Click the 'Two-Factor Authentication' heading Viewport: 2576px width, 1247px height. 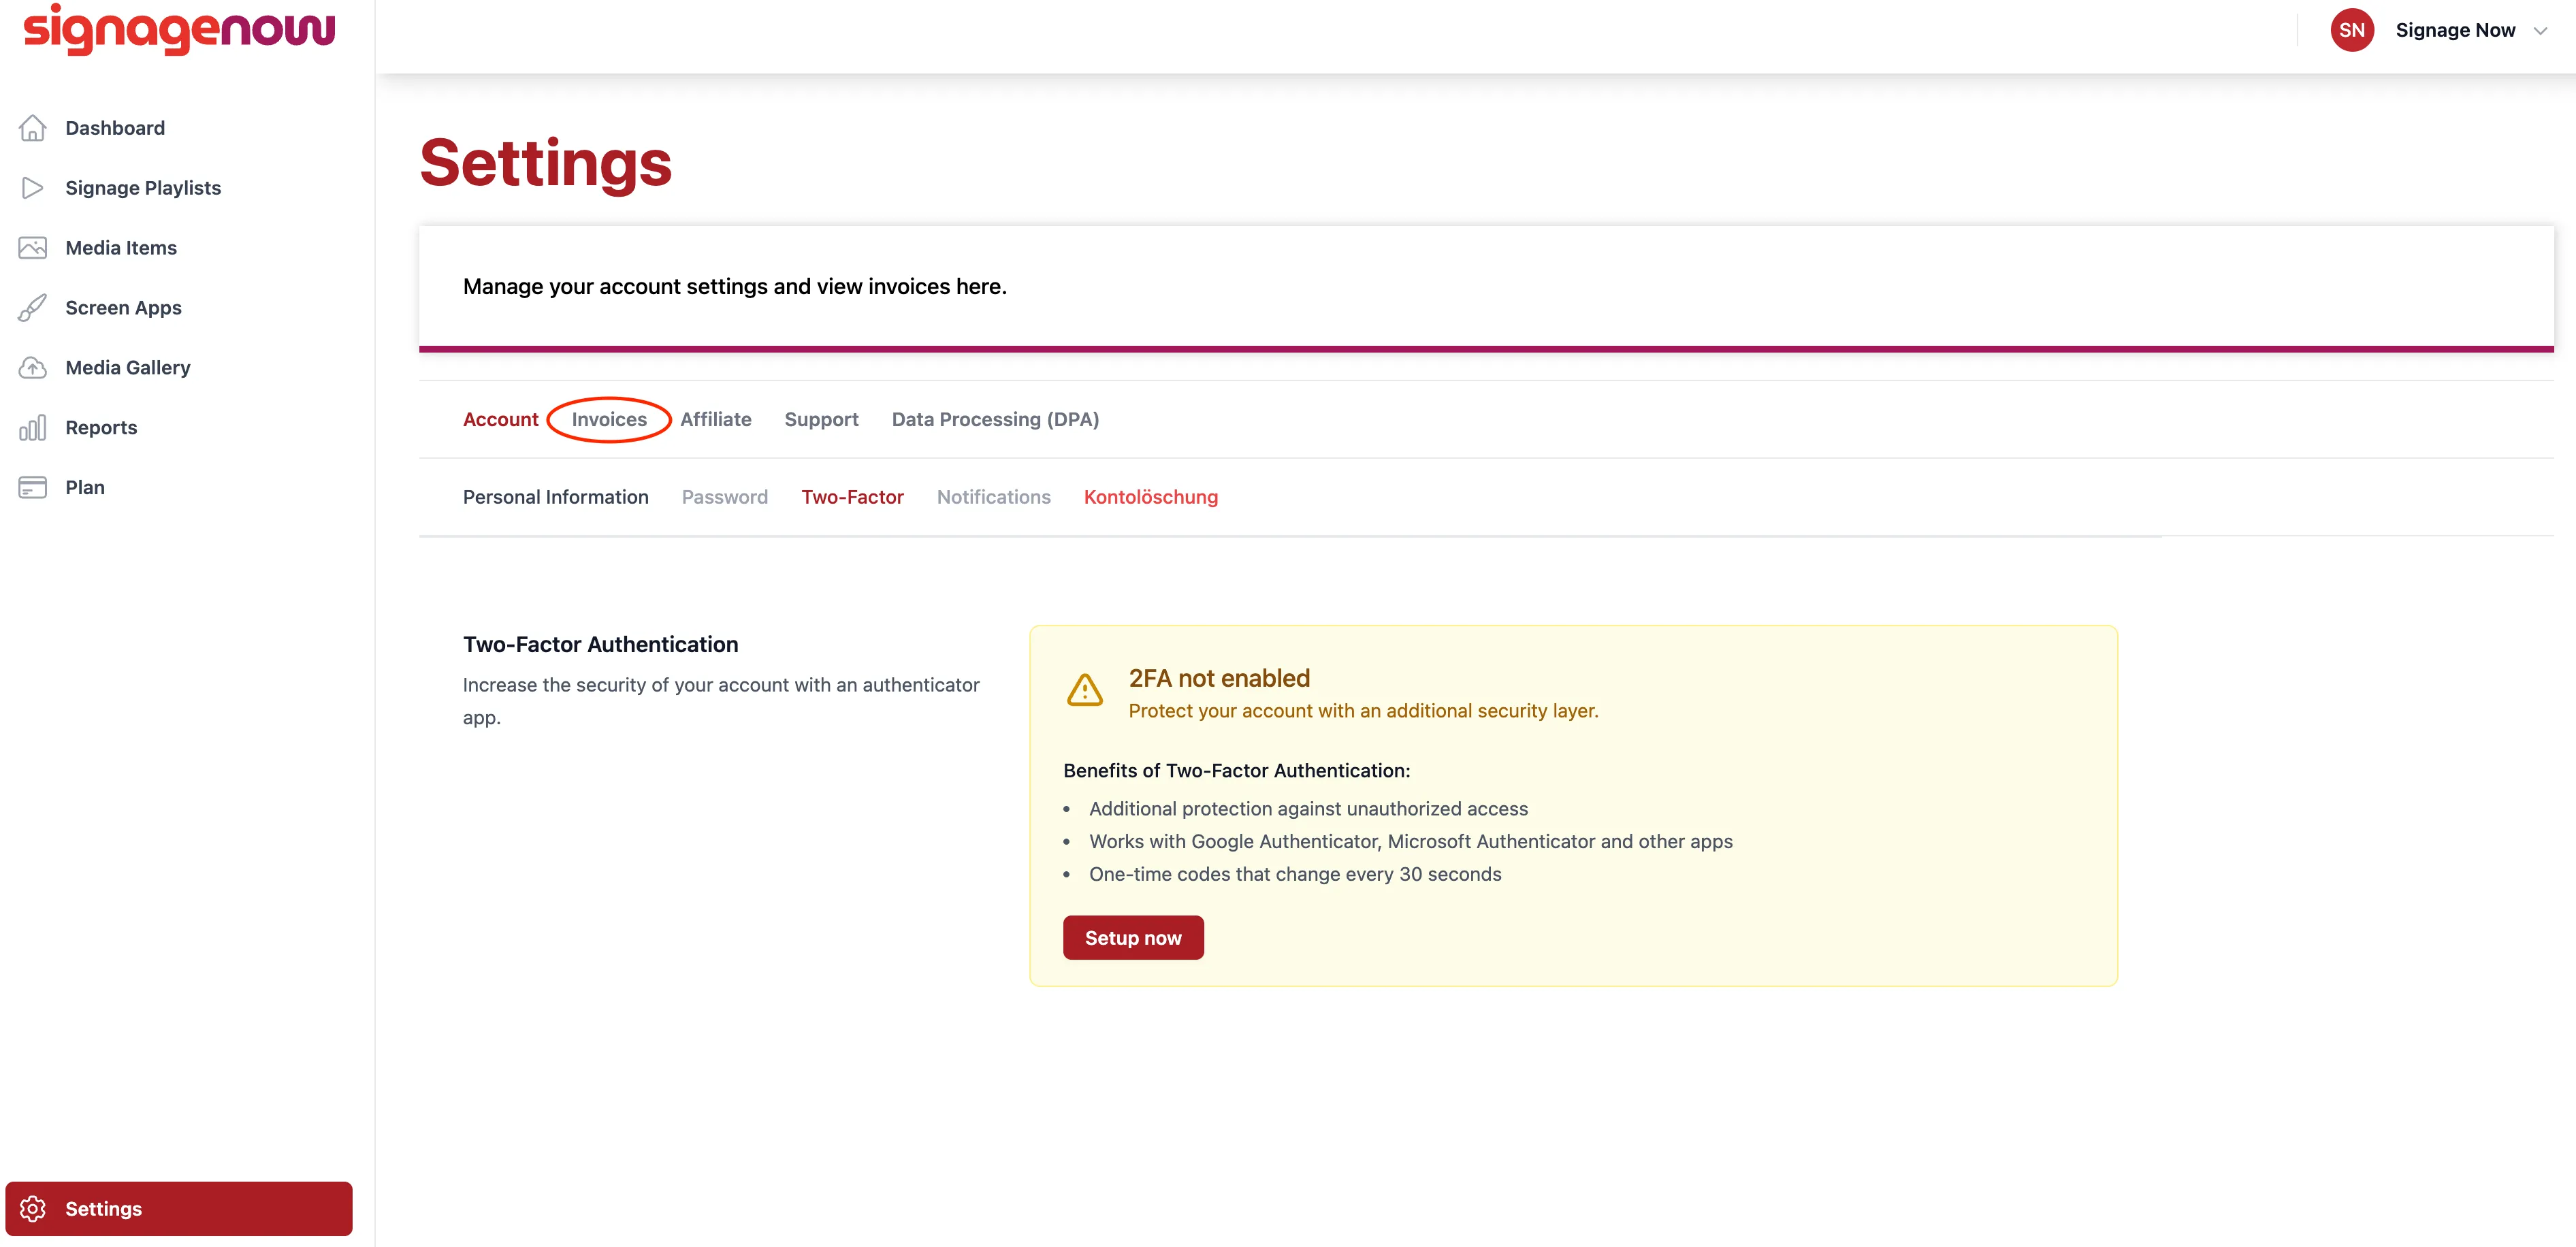click(601, 645)
